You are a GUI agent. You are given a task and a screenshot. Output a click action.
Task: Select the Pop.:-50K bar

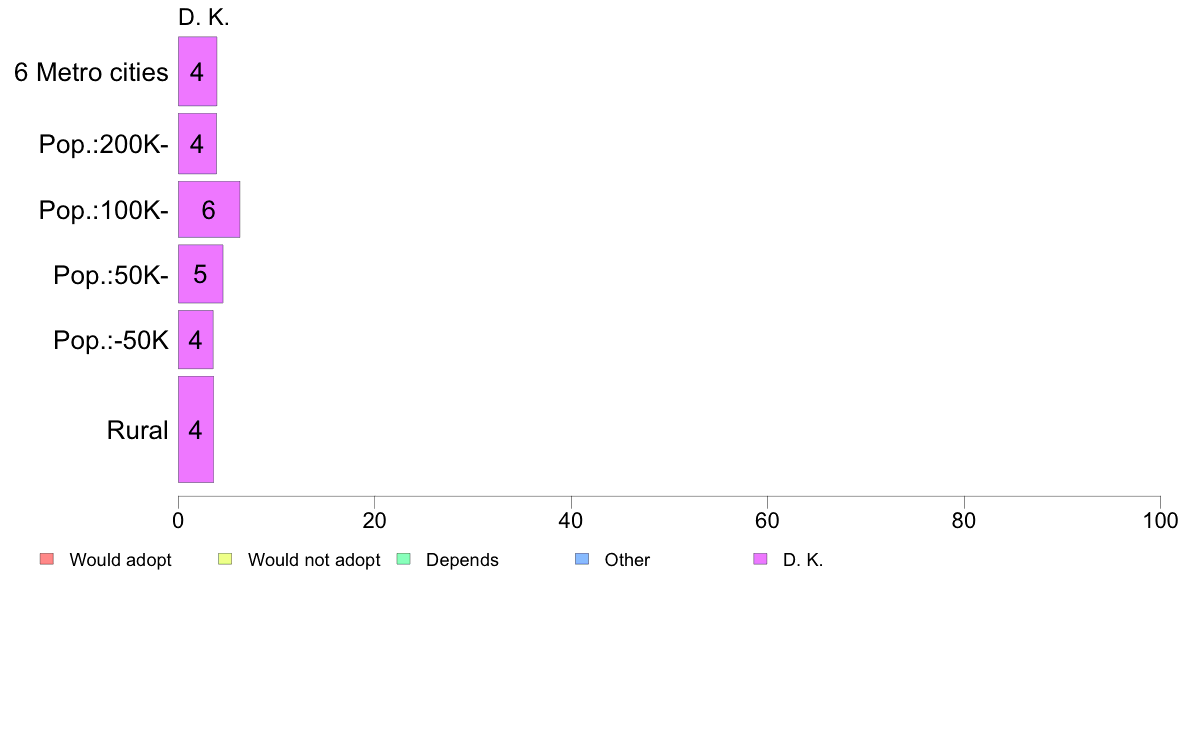click(196, 340)
